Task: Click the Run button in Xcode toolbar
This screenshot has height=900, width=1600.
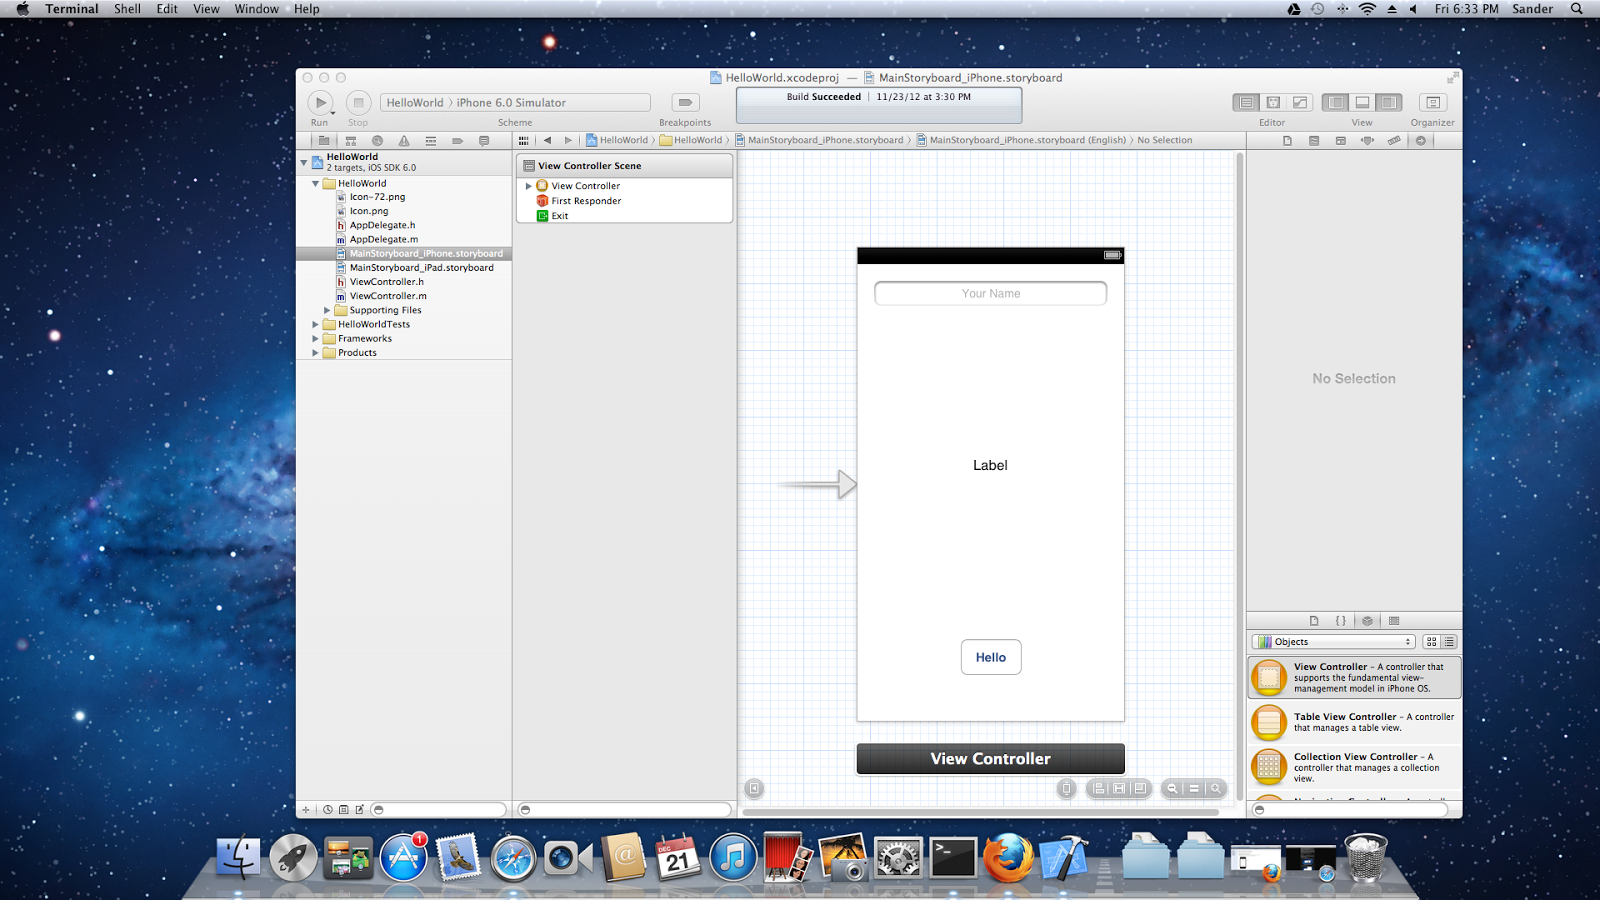Action: 320,102
